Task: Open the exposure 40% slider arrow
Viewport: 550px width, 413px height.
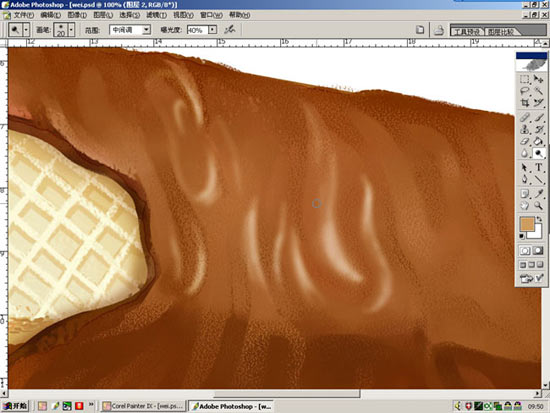Action: [213, 30]
